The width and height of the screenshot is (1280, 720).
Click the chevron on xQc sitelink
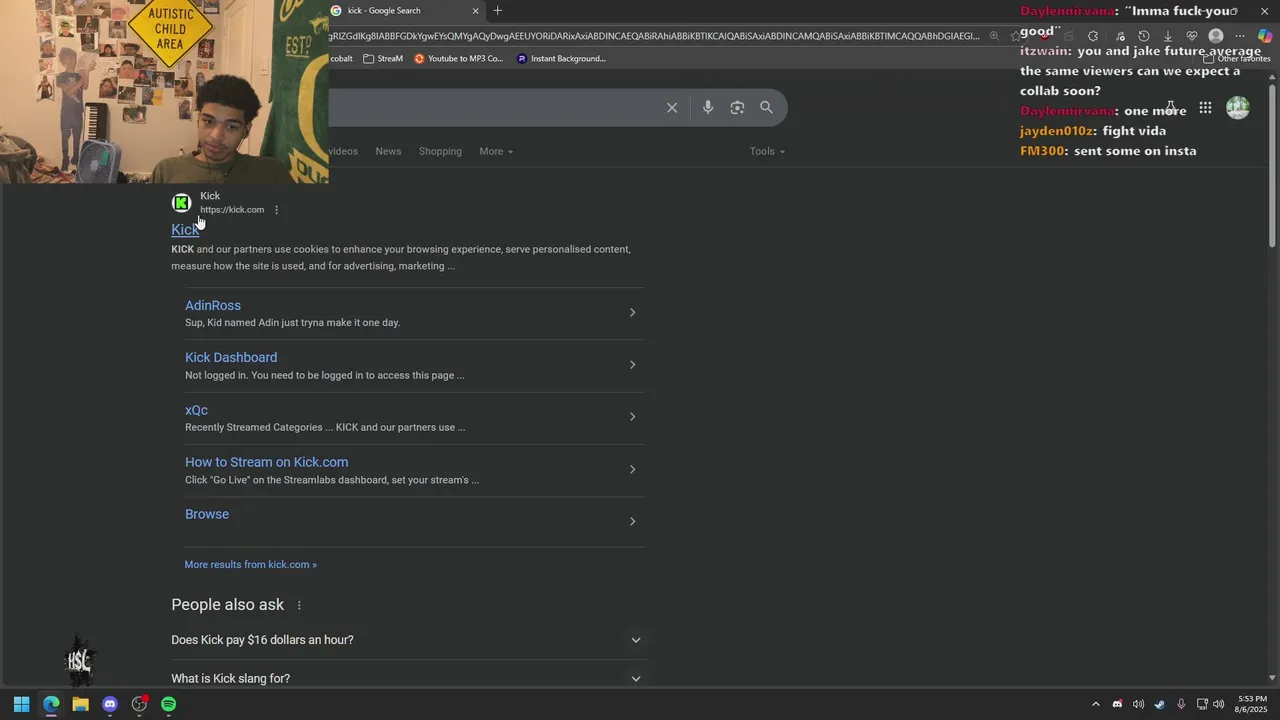pyautogui.click(x=632, y=417)
